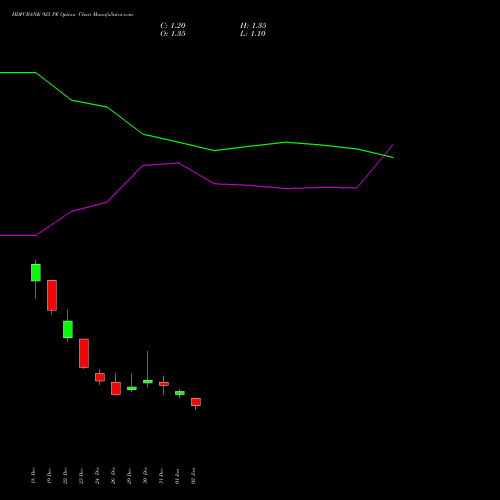Click the 02 Jan date label

193,476
